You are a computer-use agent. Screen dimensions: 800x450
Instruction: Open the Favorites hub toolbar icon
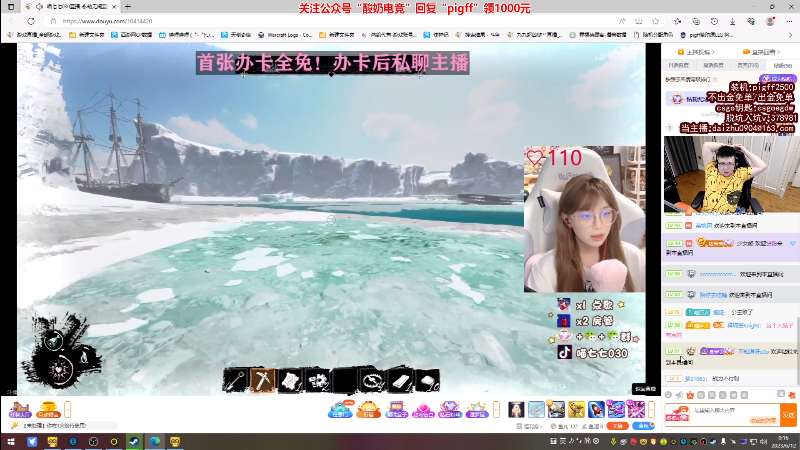[678, 21]
